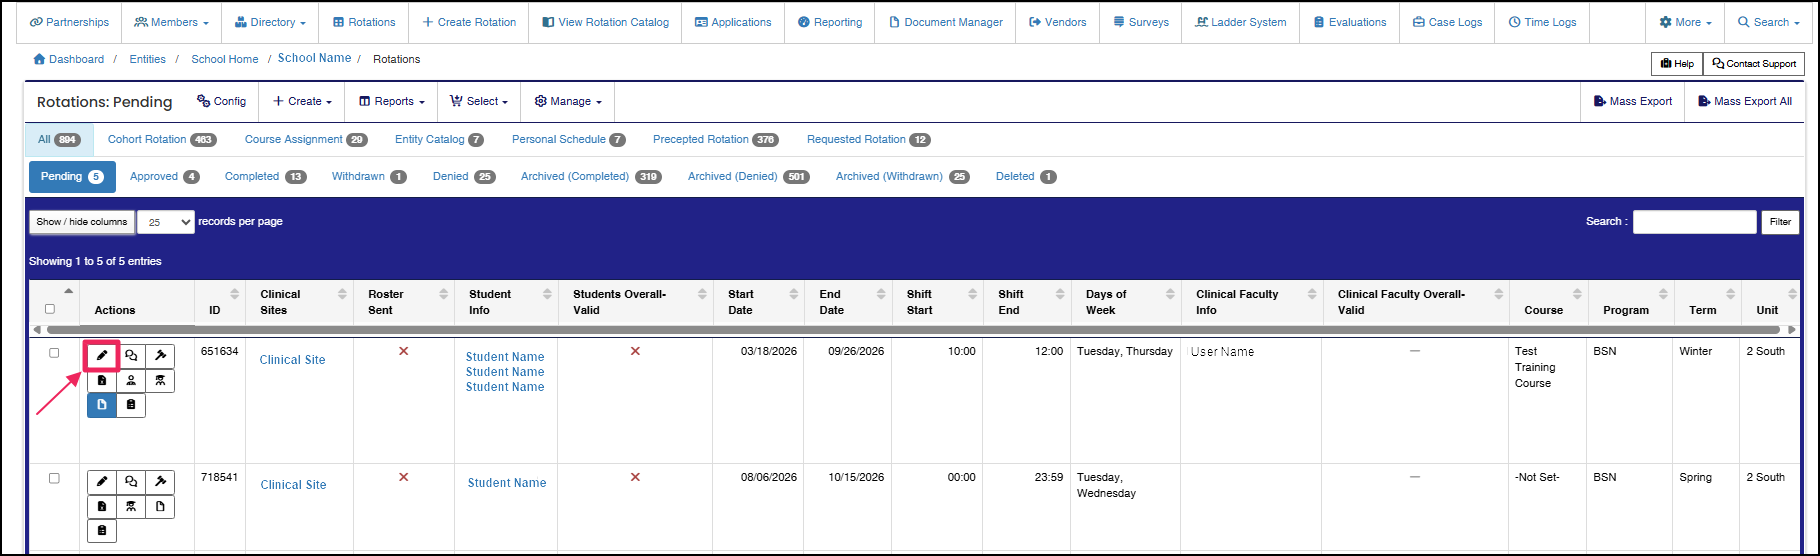
Task: Check the row checkbox for rotation 651634
Action: [54, 352]
